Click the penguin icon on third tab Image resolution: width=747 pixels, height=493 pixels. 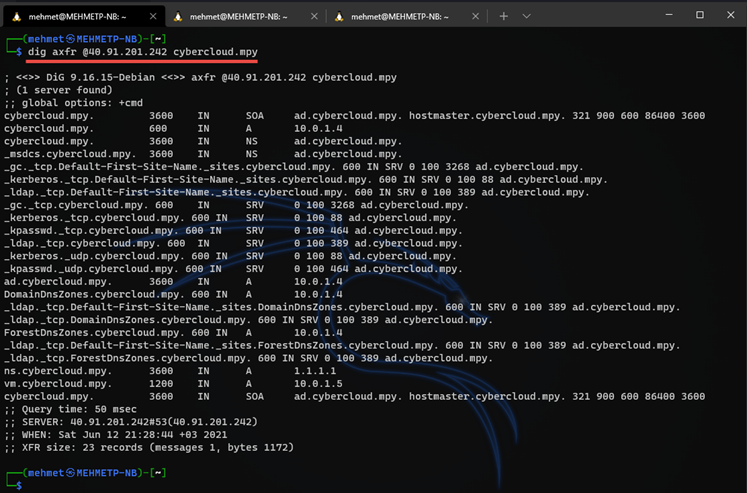tap(340, 16)
